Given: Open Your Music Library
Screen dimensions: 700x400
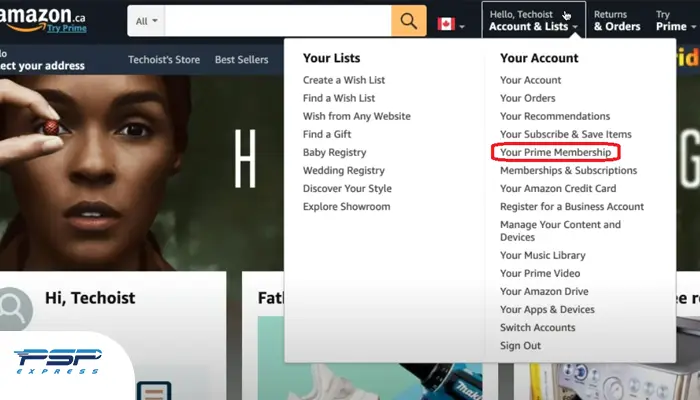Looking at the screenshot, I should coord(542,255).
